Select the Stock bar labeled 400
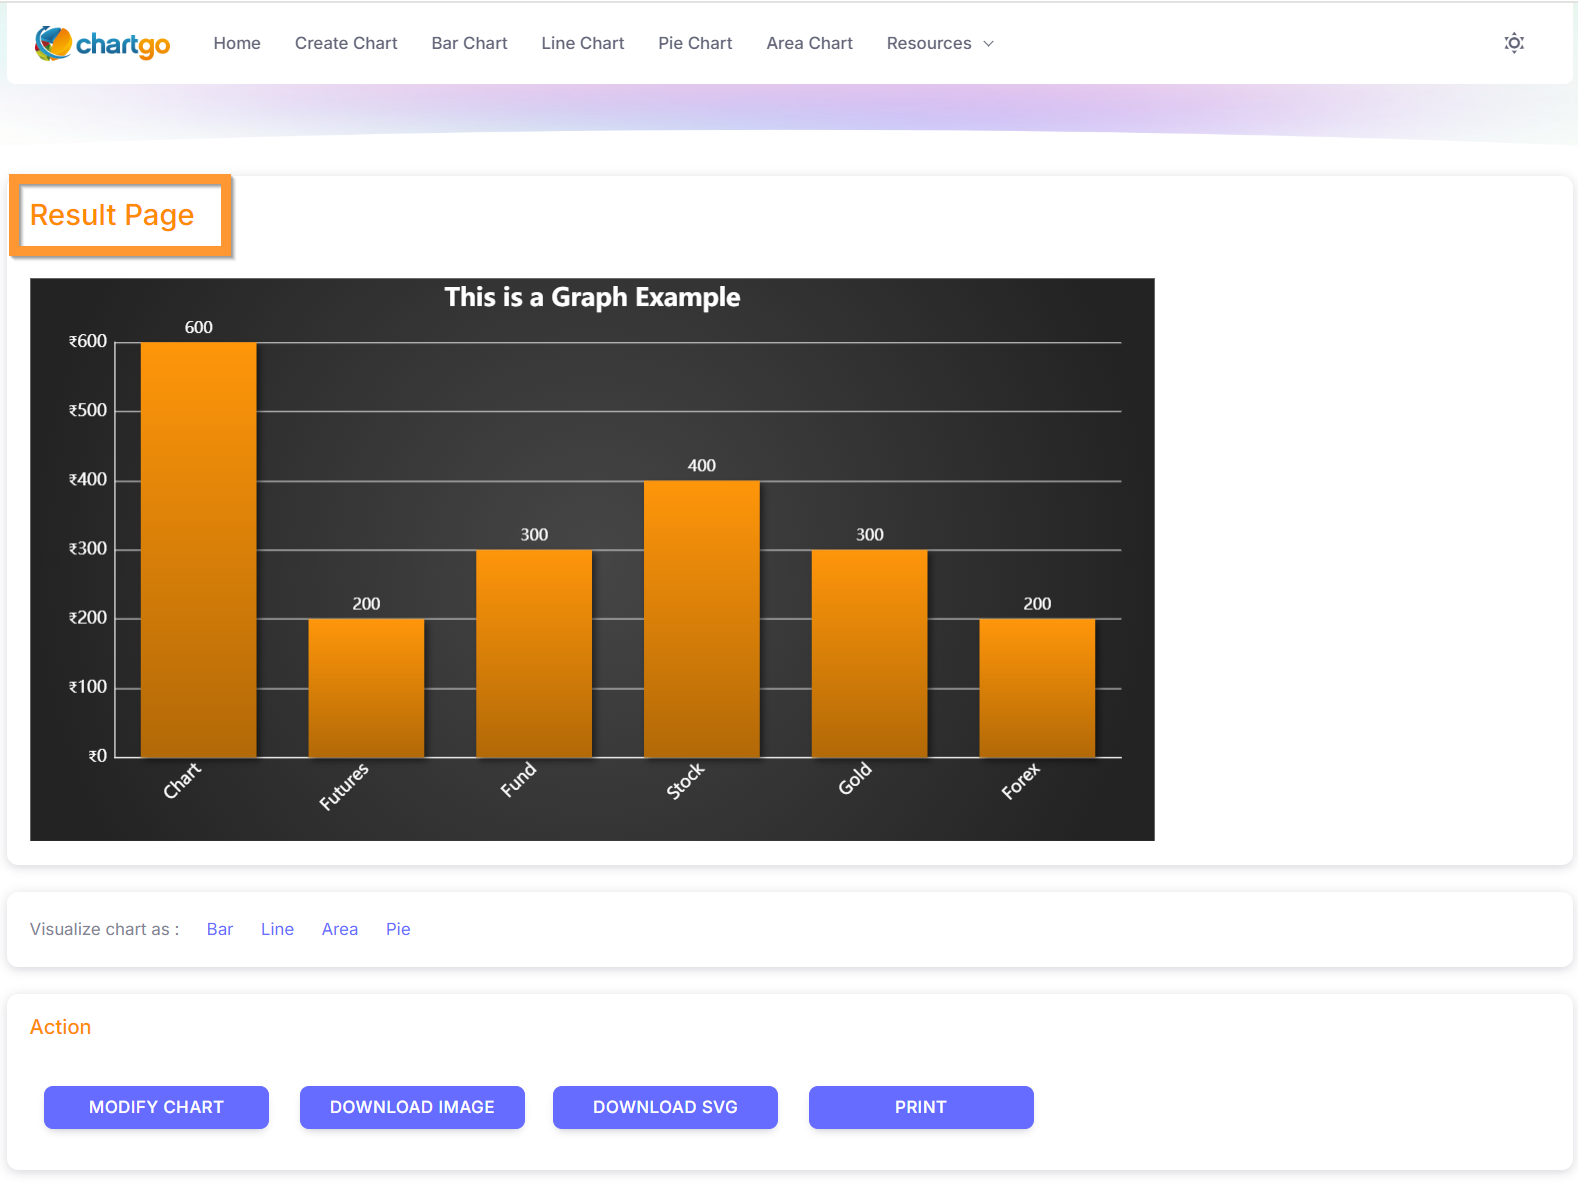This screenshot has height=1183, width=1578. coord(701,619)
